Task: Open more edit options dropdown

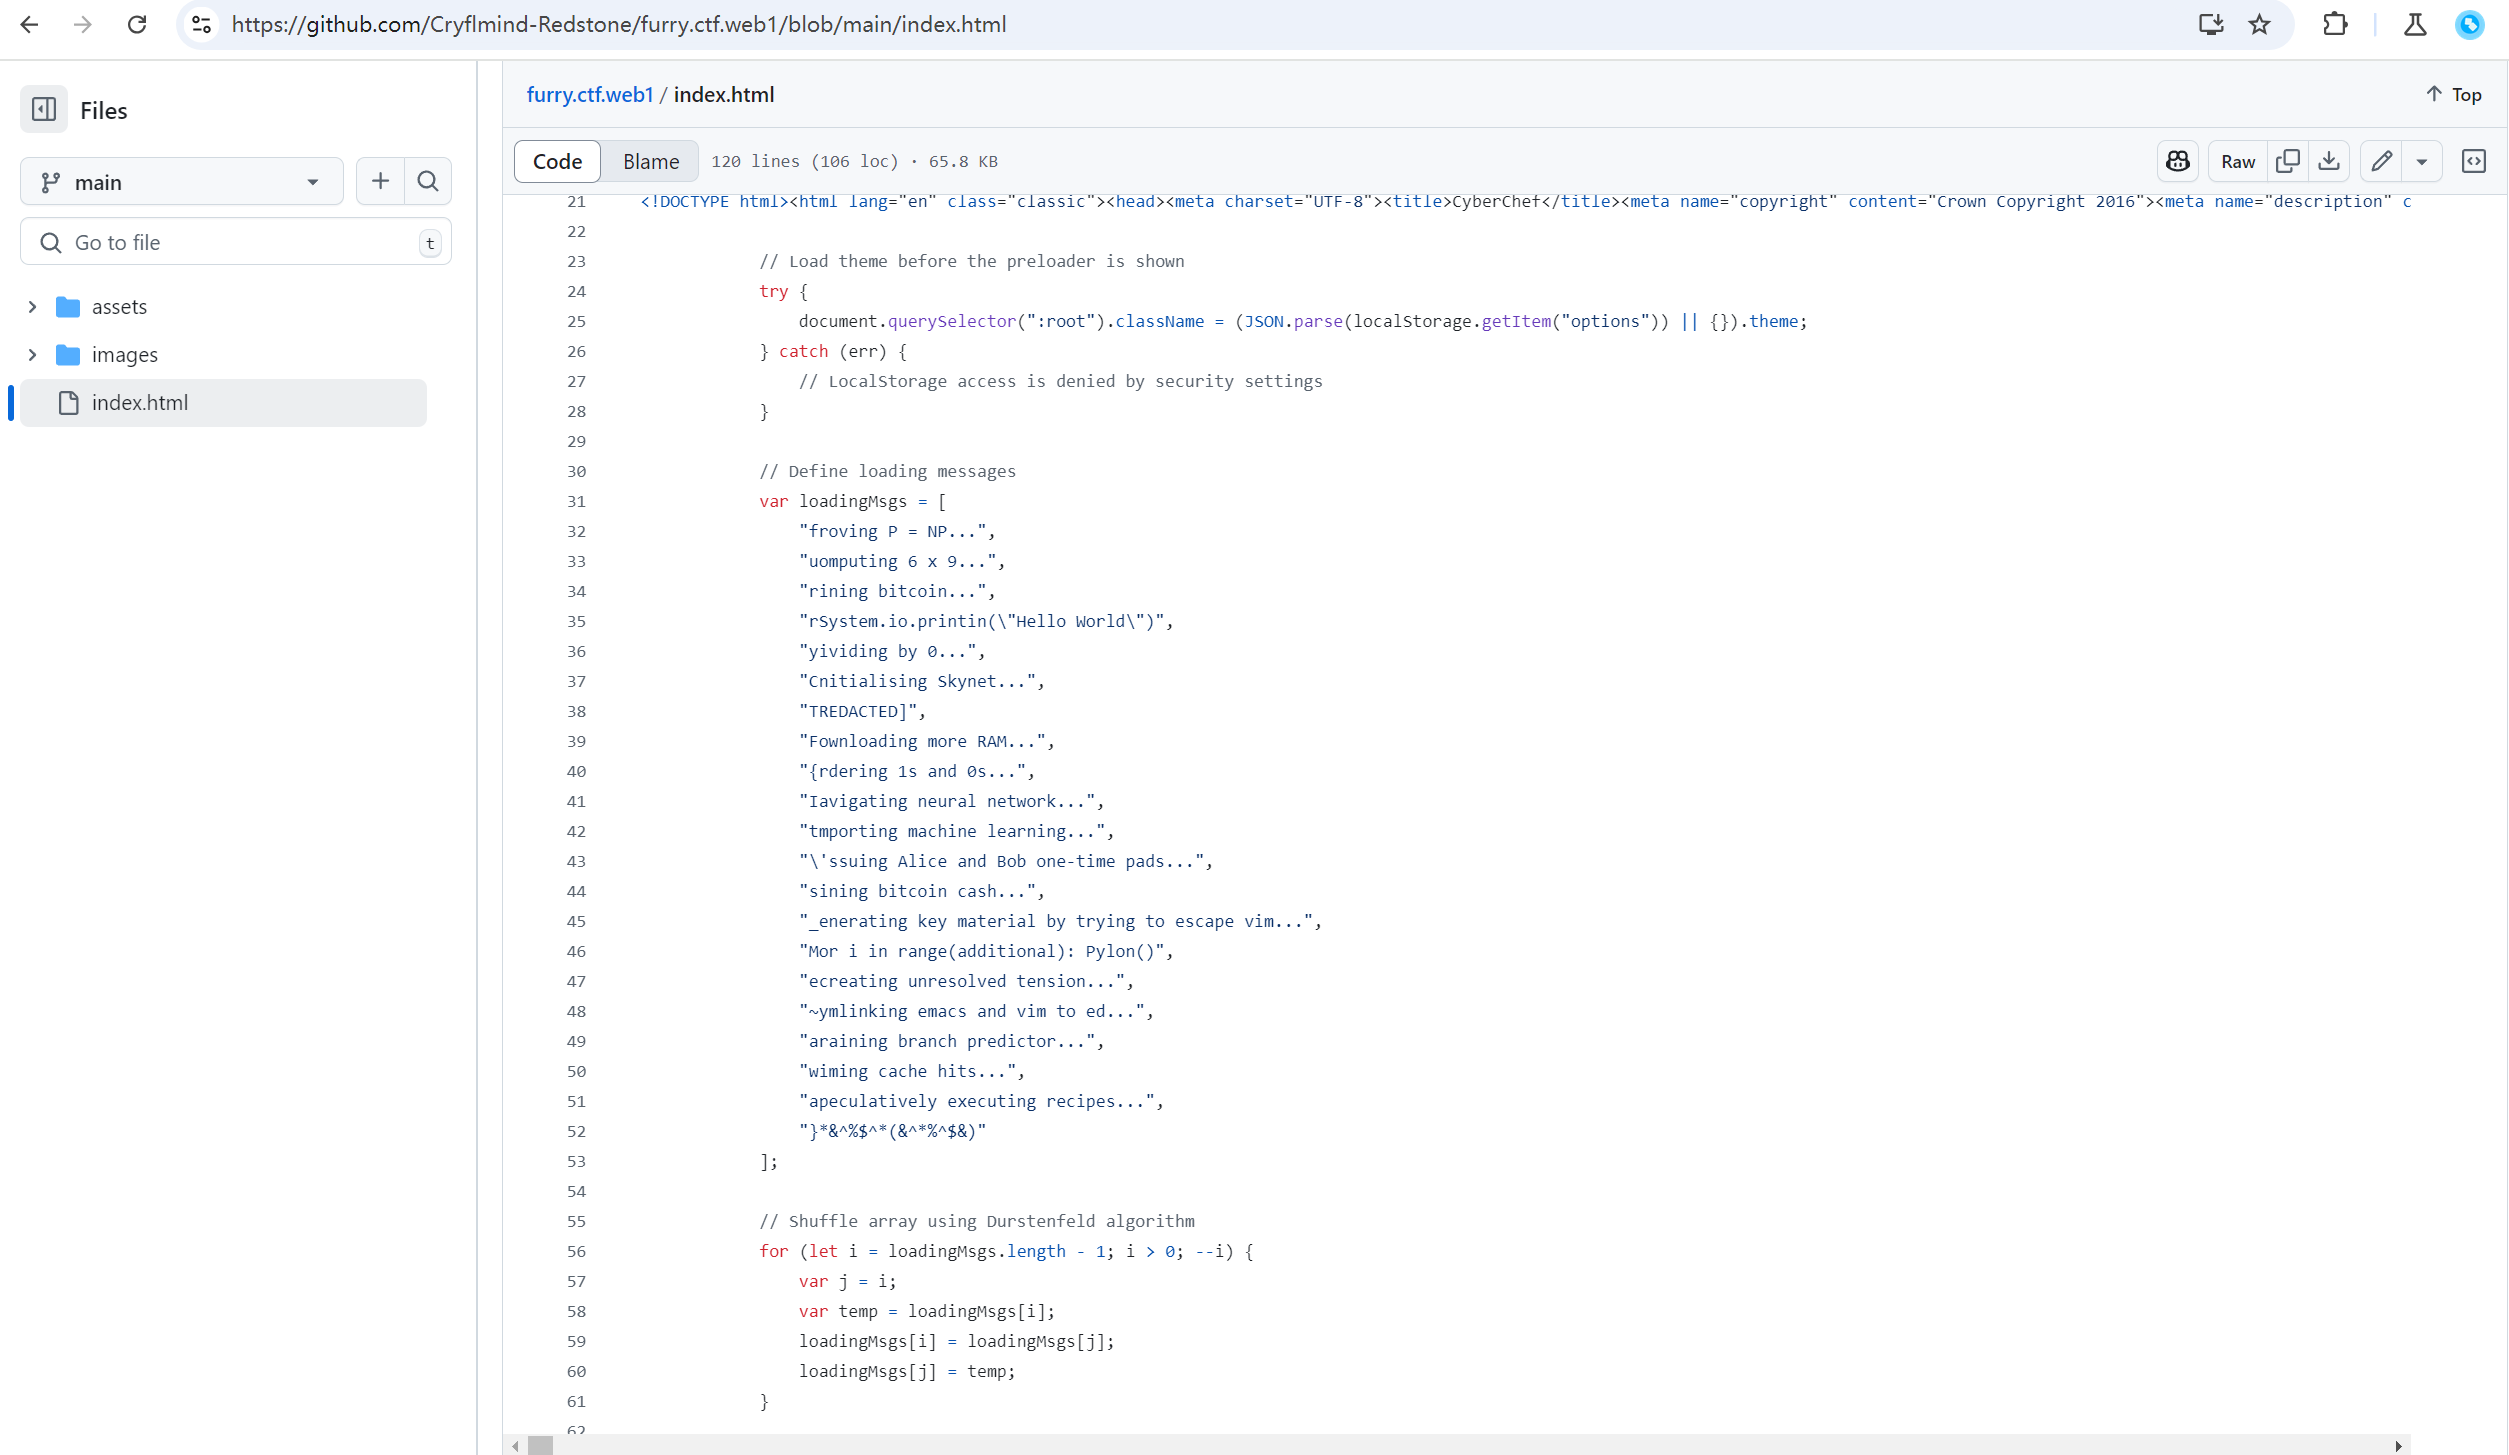Action: (2423, 161)
